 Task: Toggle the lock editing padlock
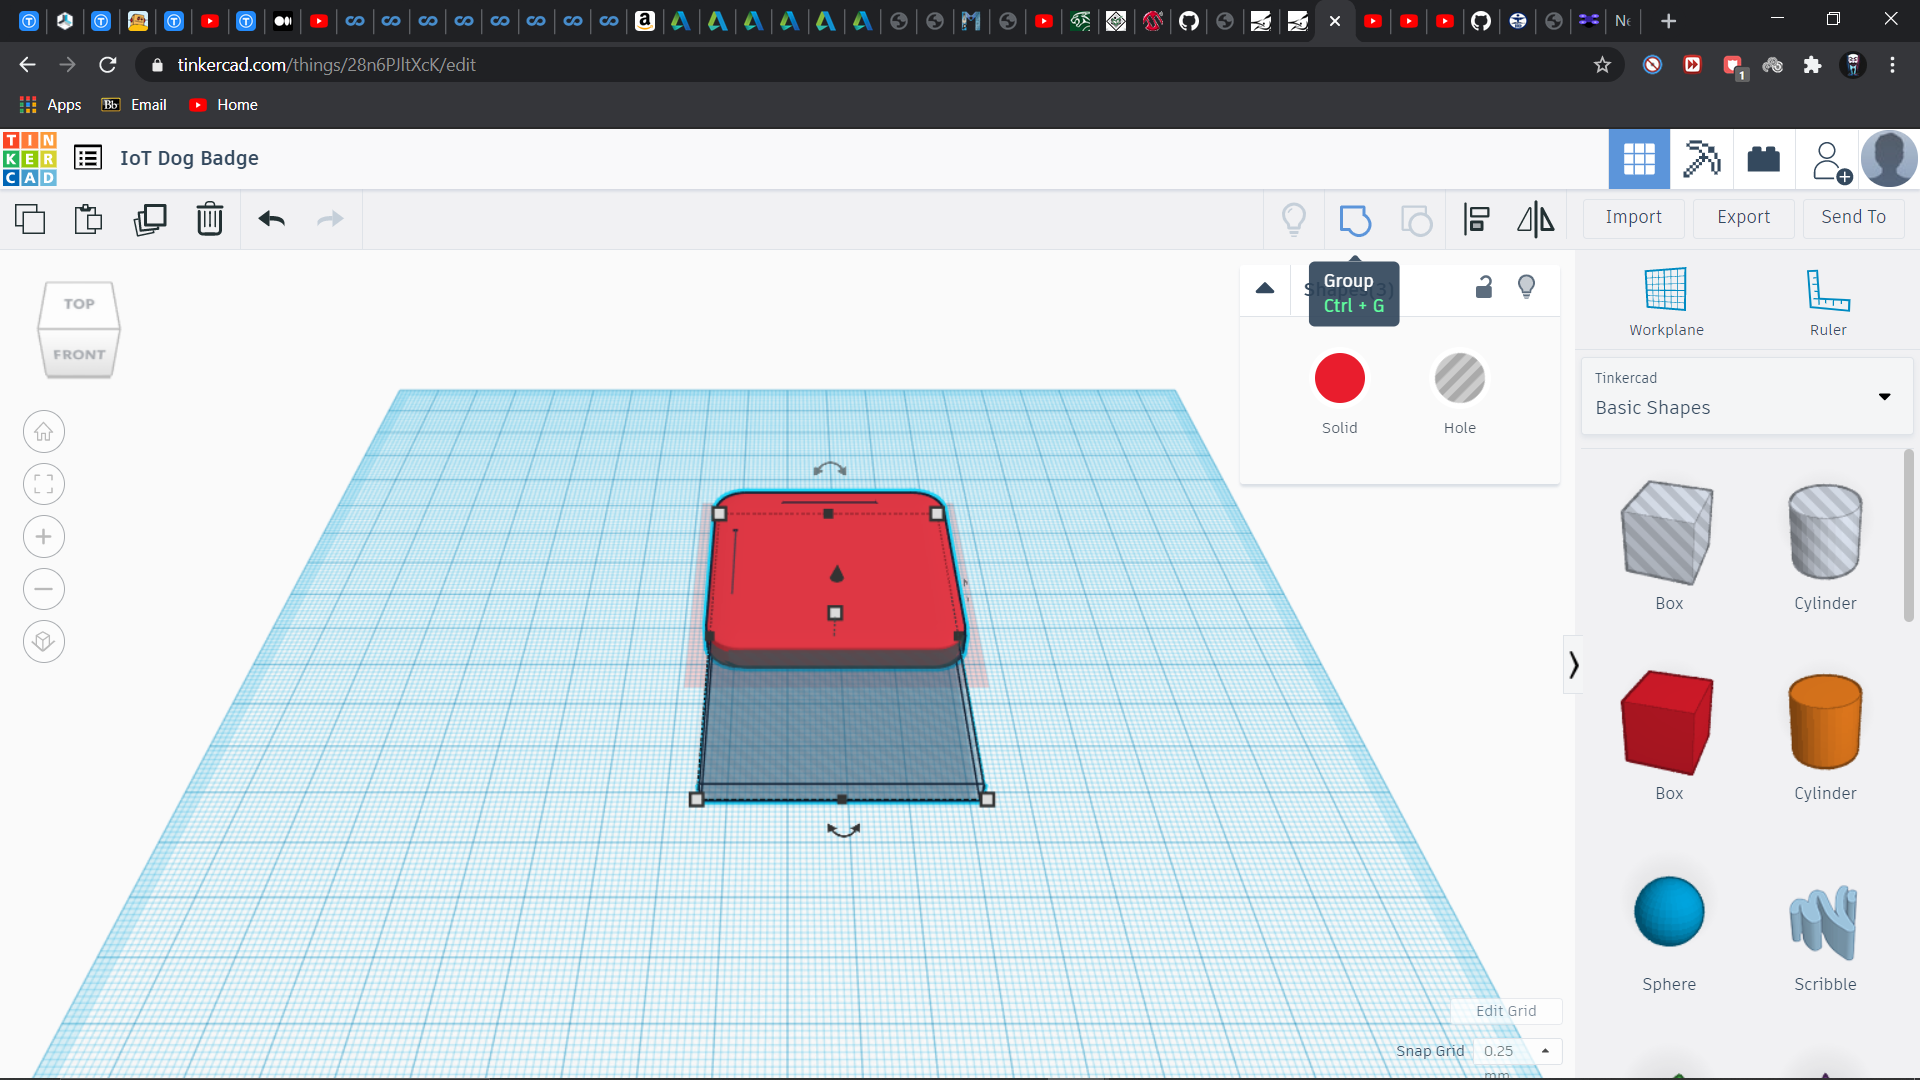[1484, 288]
